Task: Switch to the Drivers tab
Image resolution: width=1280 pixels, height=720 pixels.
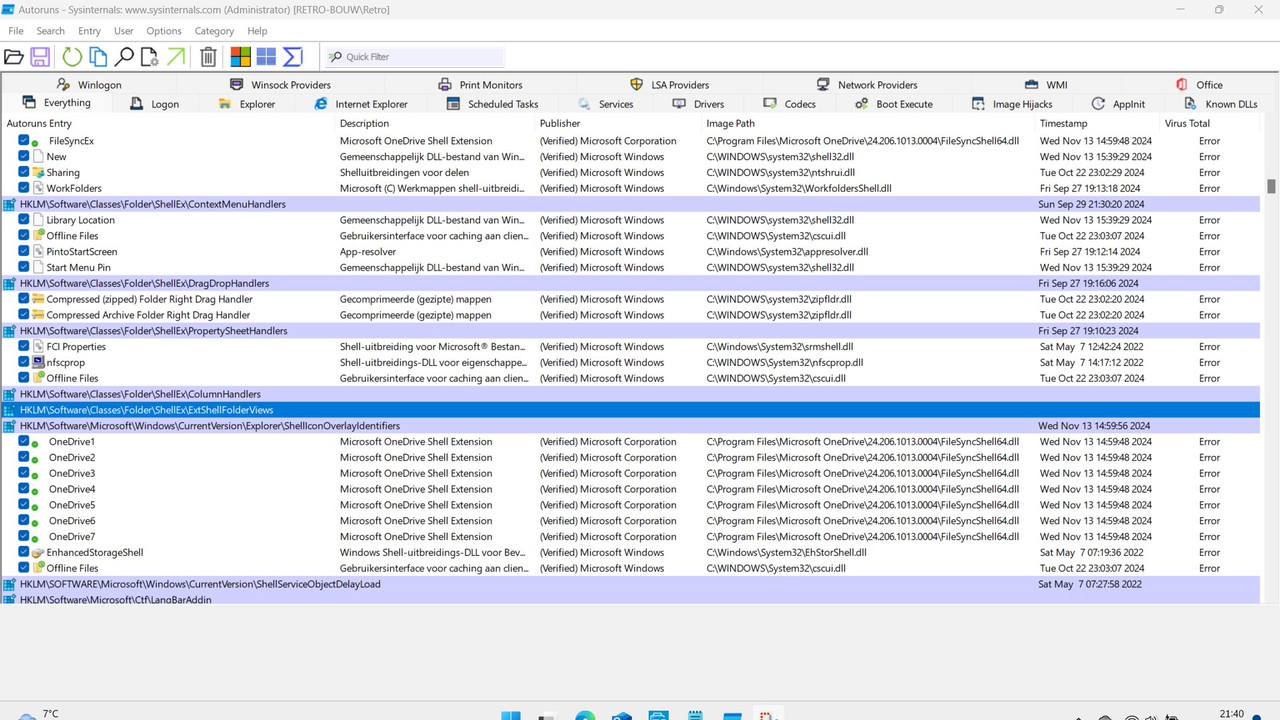Action: [x=698, y=104]
